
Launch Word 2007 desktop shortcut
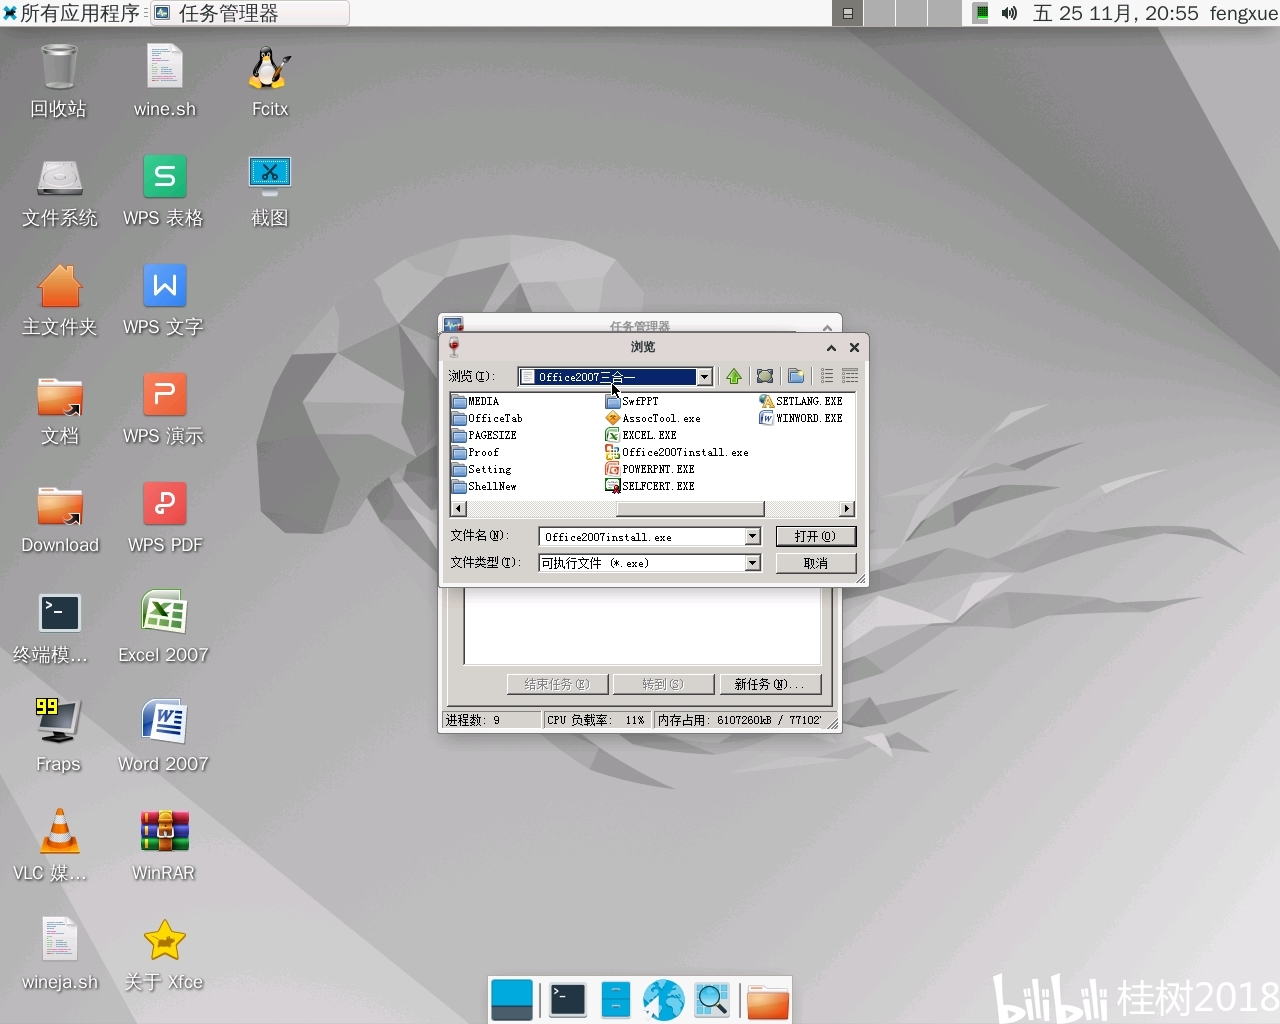click(164, 737)
